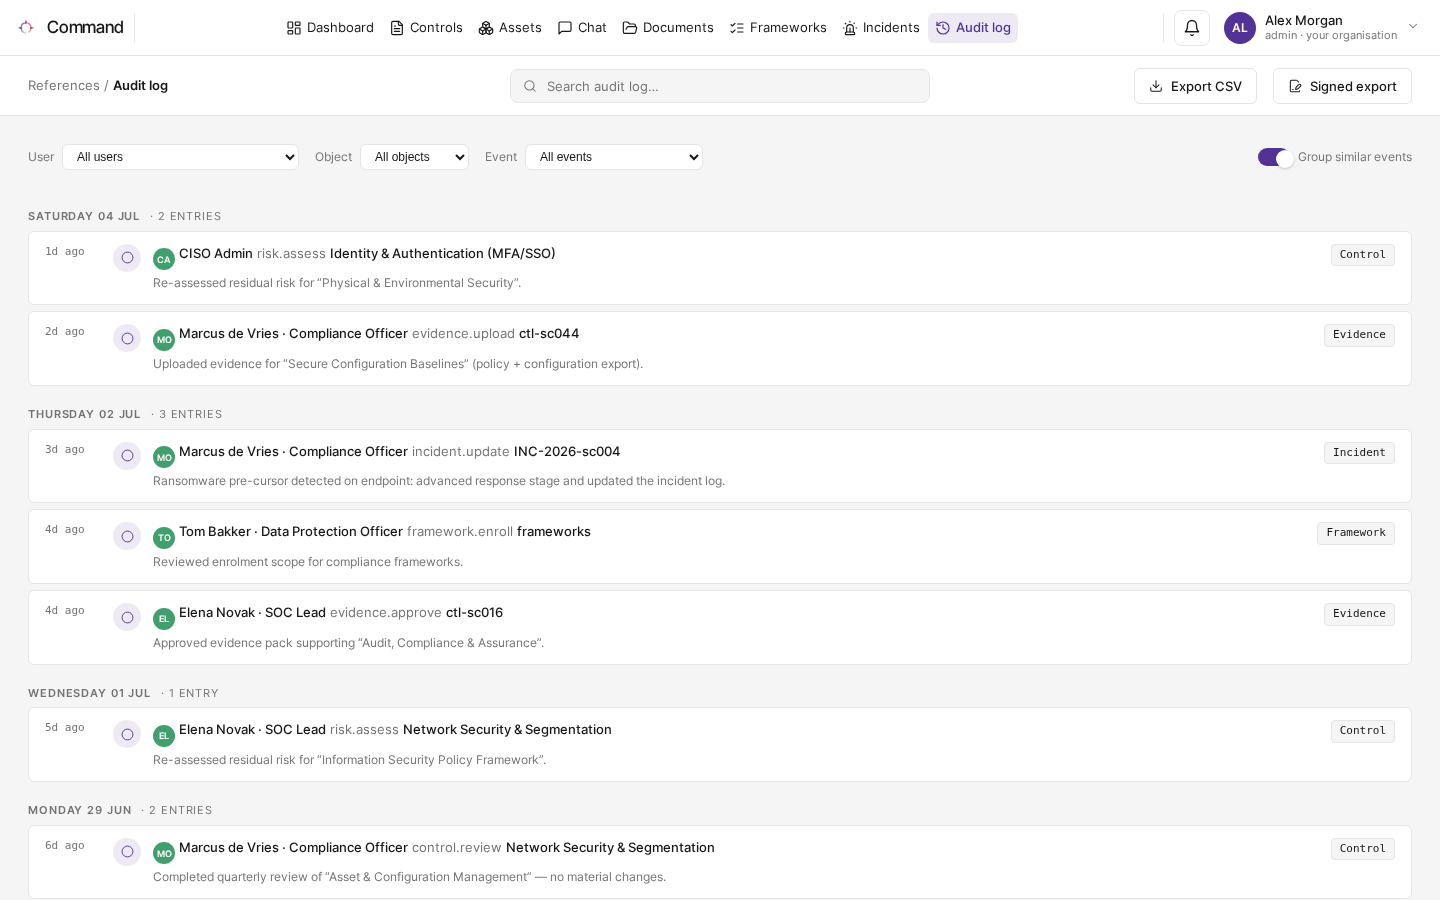Click circle icon on framework.enroll entry
Viewport: 1440px width, 900px height.
[x=127, y=537]
